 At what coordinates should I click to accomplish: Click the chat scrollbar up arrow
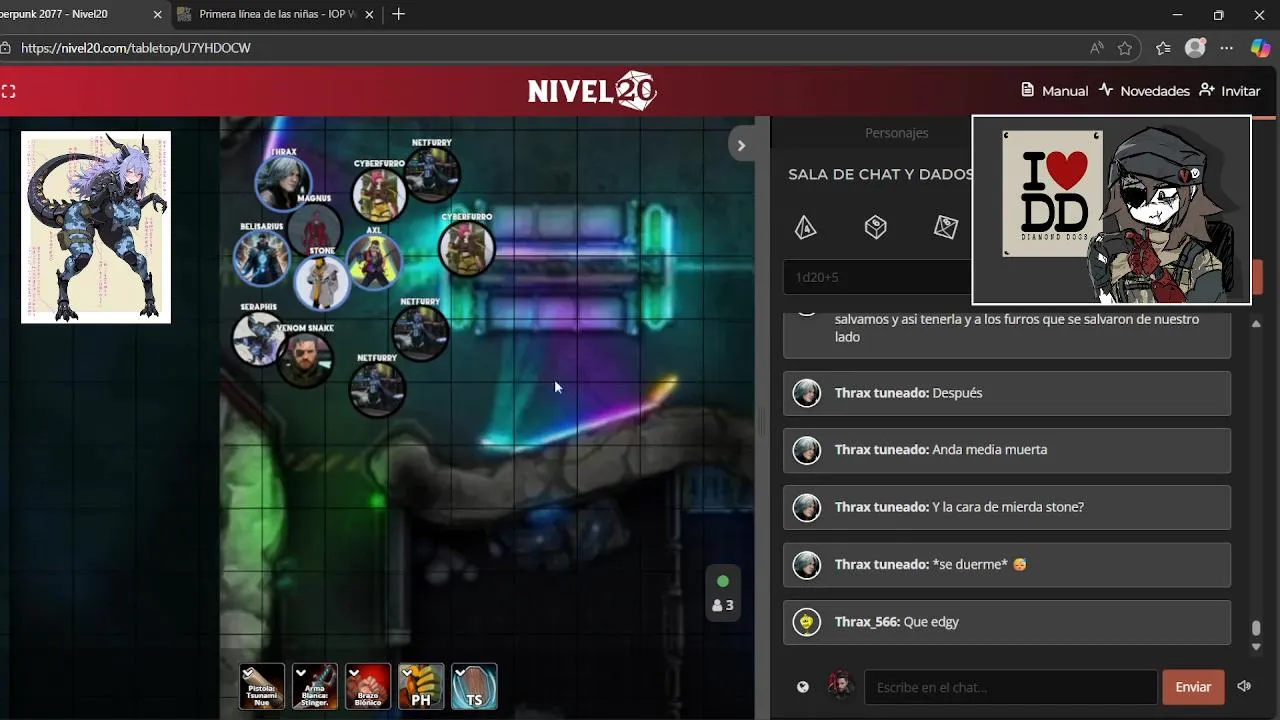tap(1256, 324)
